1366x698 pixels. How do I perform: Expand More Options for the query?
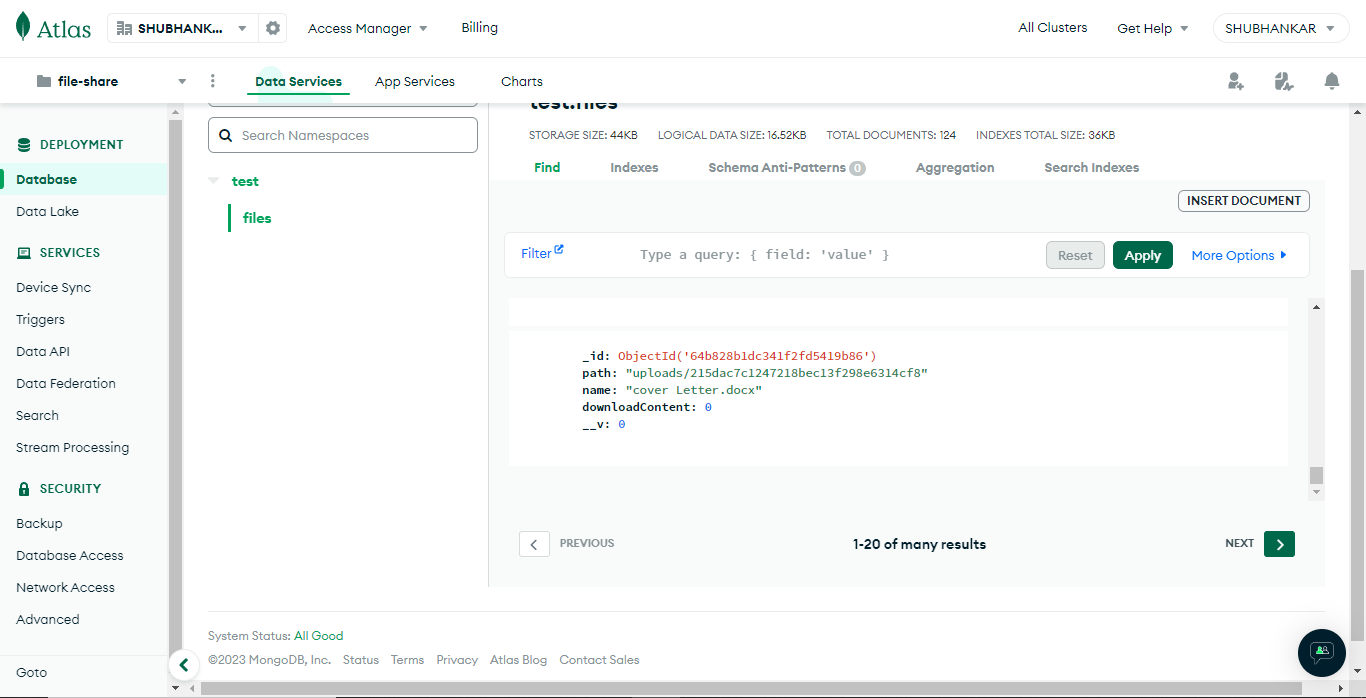[1239, 255]
